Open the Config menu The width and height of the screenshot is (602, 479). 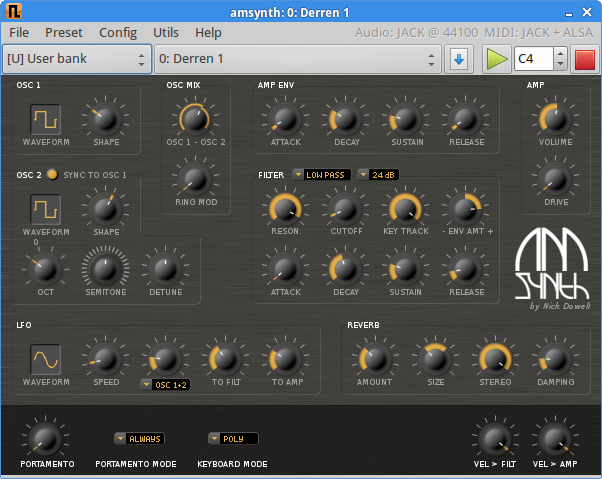pyautogui.click(x=118, y=33)
